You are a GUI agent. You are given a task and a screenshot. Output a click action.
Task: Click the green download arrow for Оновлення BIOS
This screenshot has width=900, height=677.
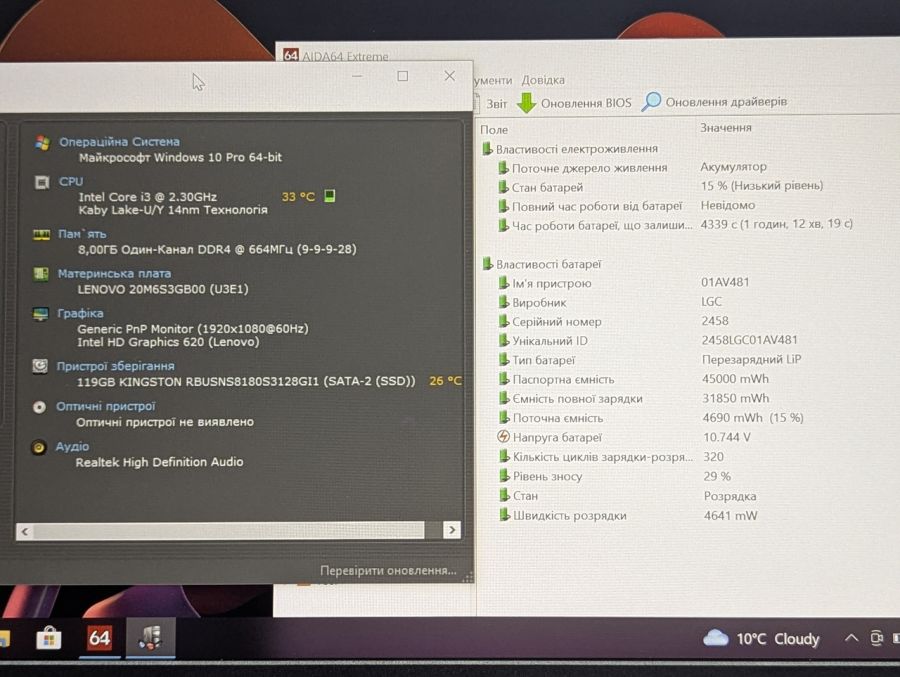click(526, 103)
